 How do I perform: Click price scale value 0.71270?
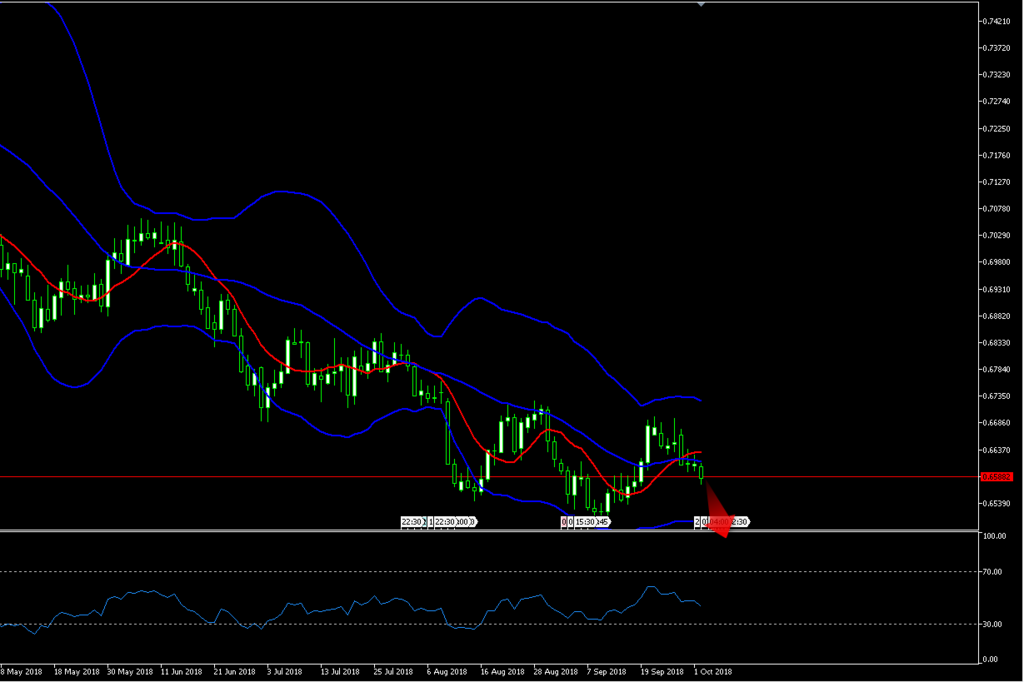[x=997, y=182]
